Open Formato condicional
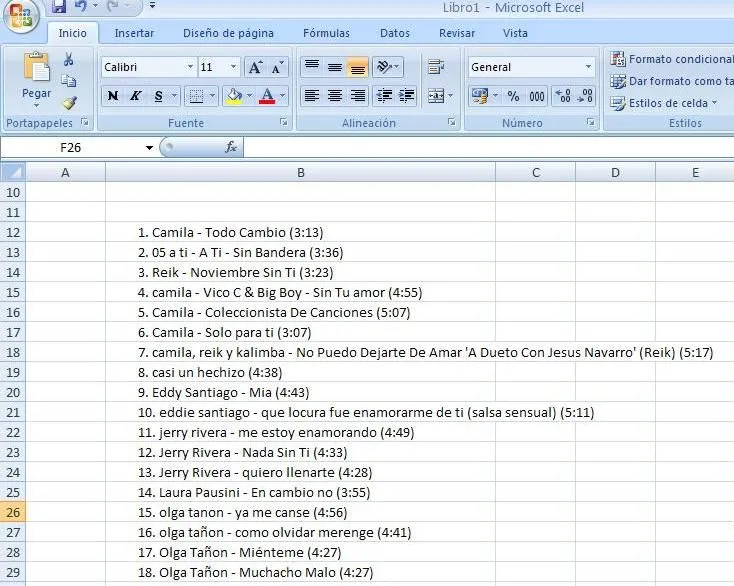 [x=671, y=59]
